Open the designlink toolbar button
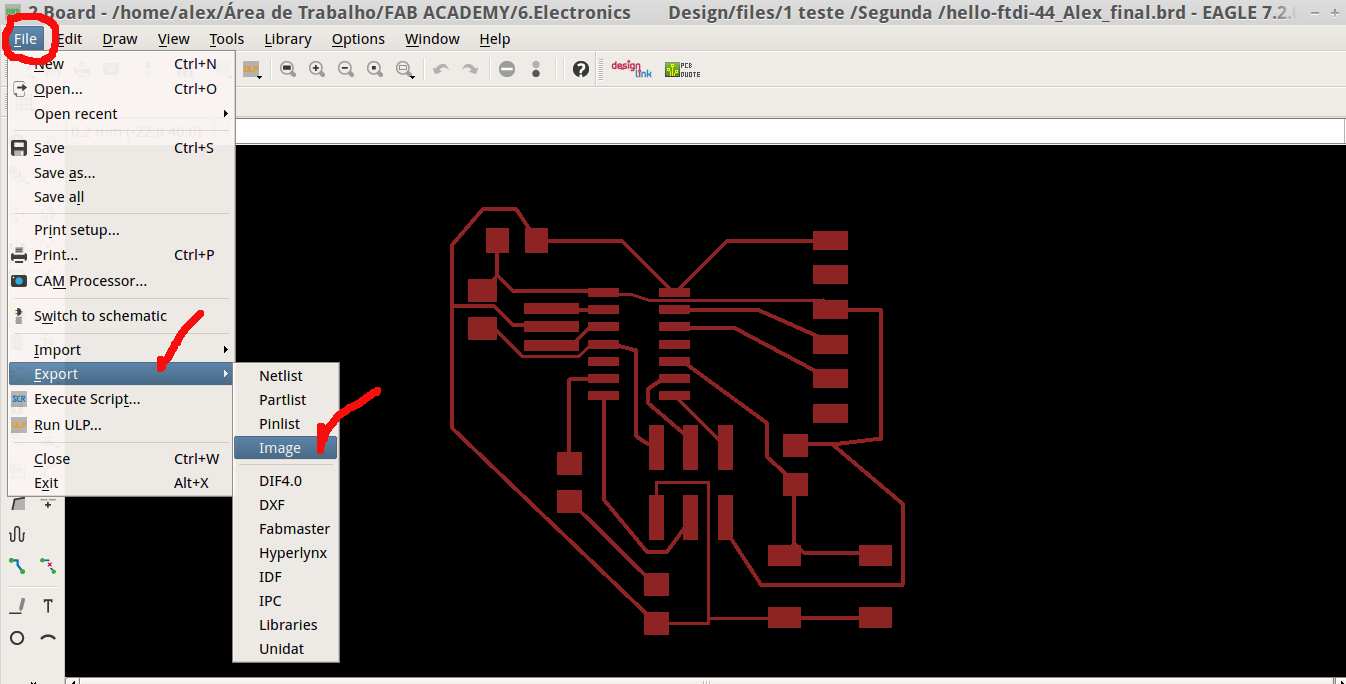The image size is (1346, 684). click(x=631, y=69)
